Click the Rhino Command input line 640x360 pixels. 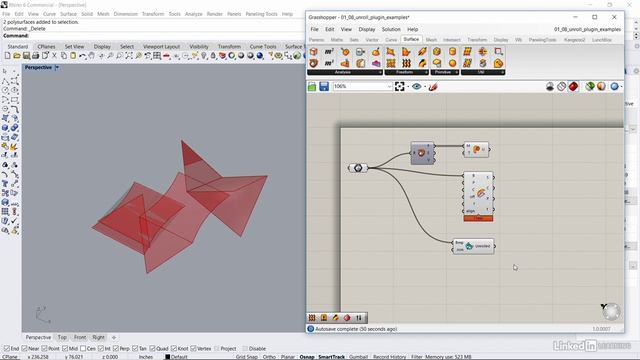pyautogui.click(x=153, y=36)
